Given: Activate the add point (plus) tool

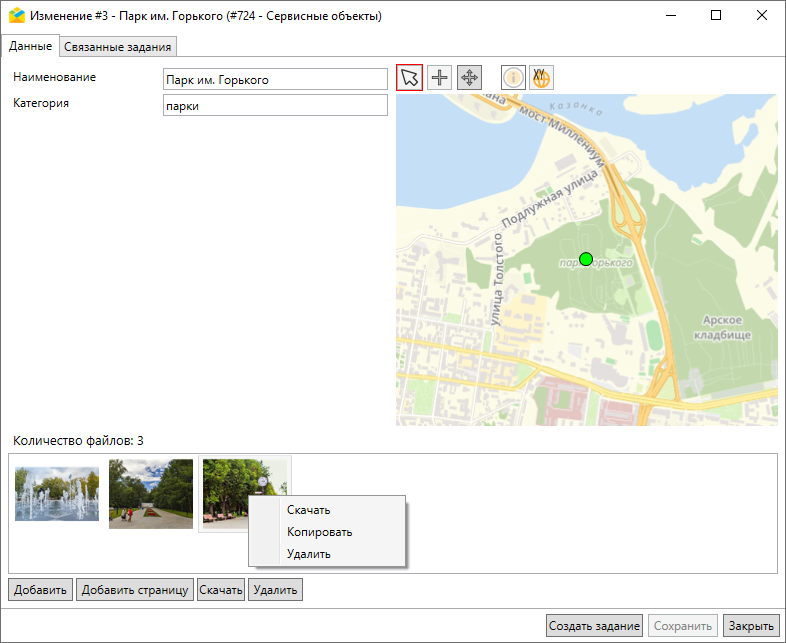Looking at the screenshot, I should click(440, 78).
